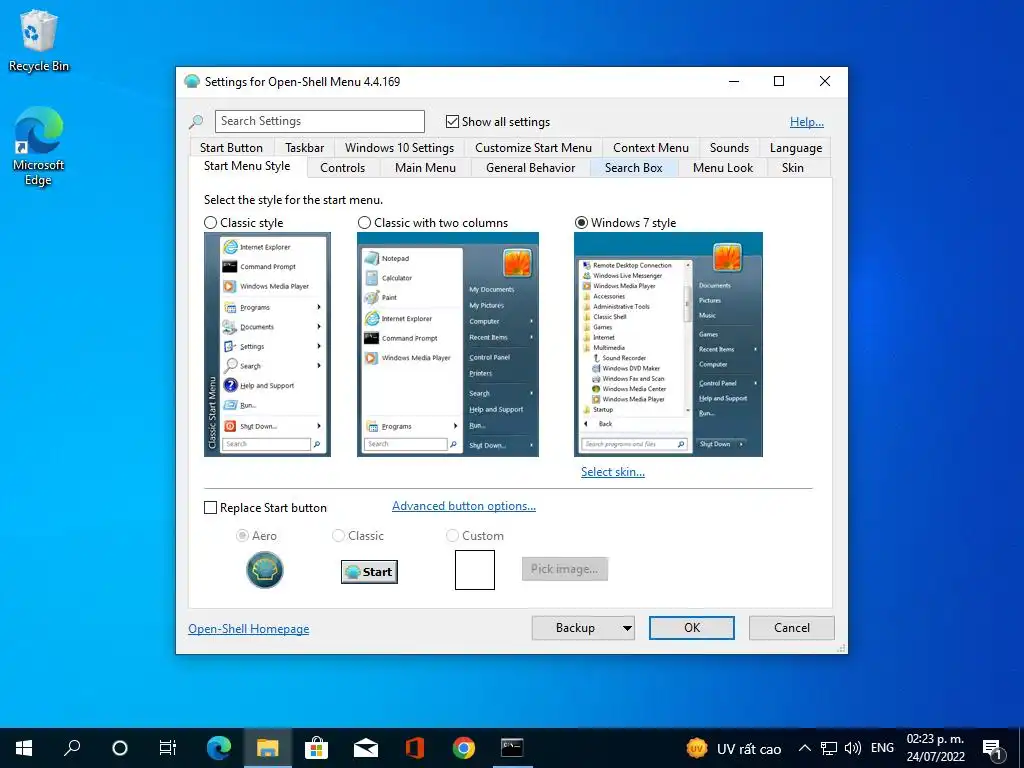This screenshot has width=1024, height=768.
Task: Click Windows 7 style preview thumbnail
Action: click(668, 344)
